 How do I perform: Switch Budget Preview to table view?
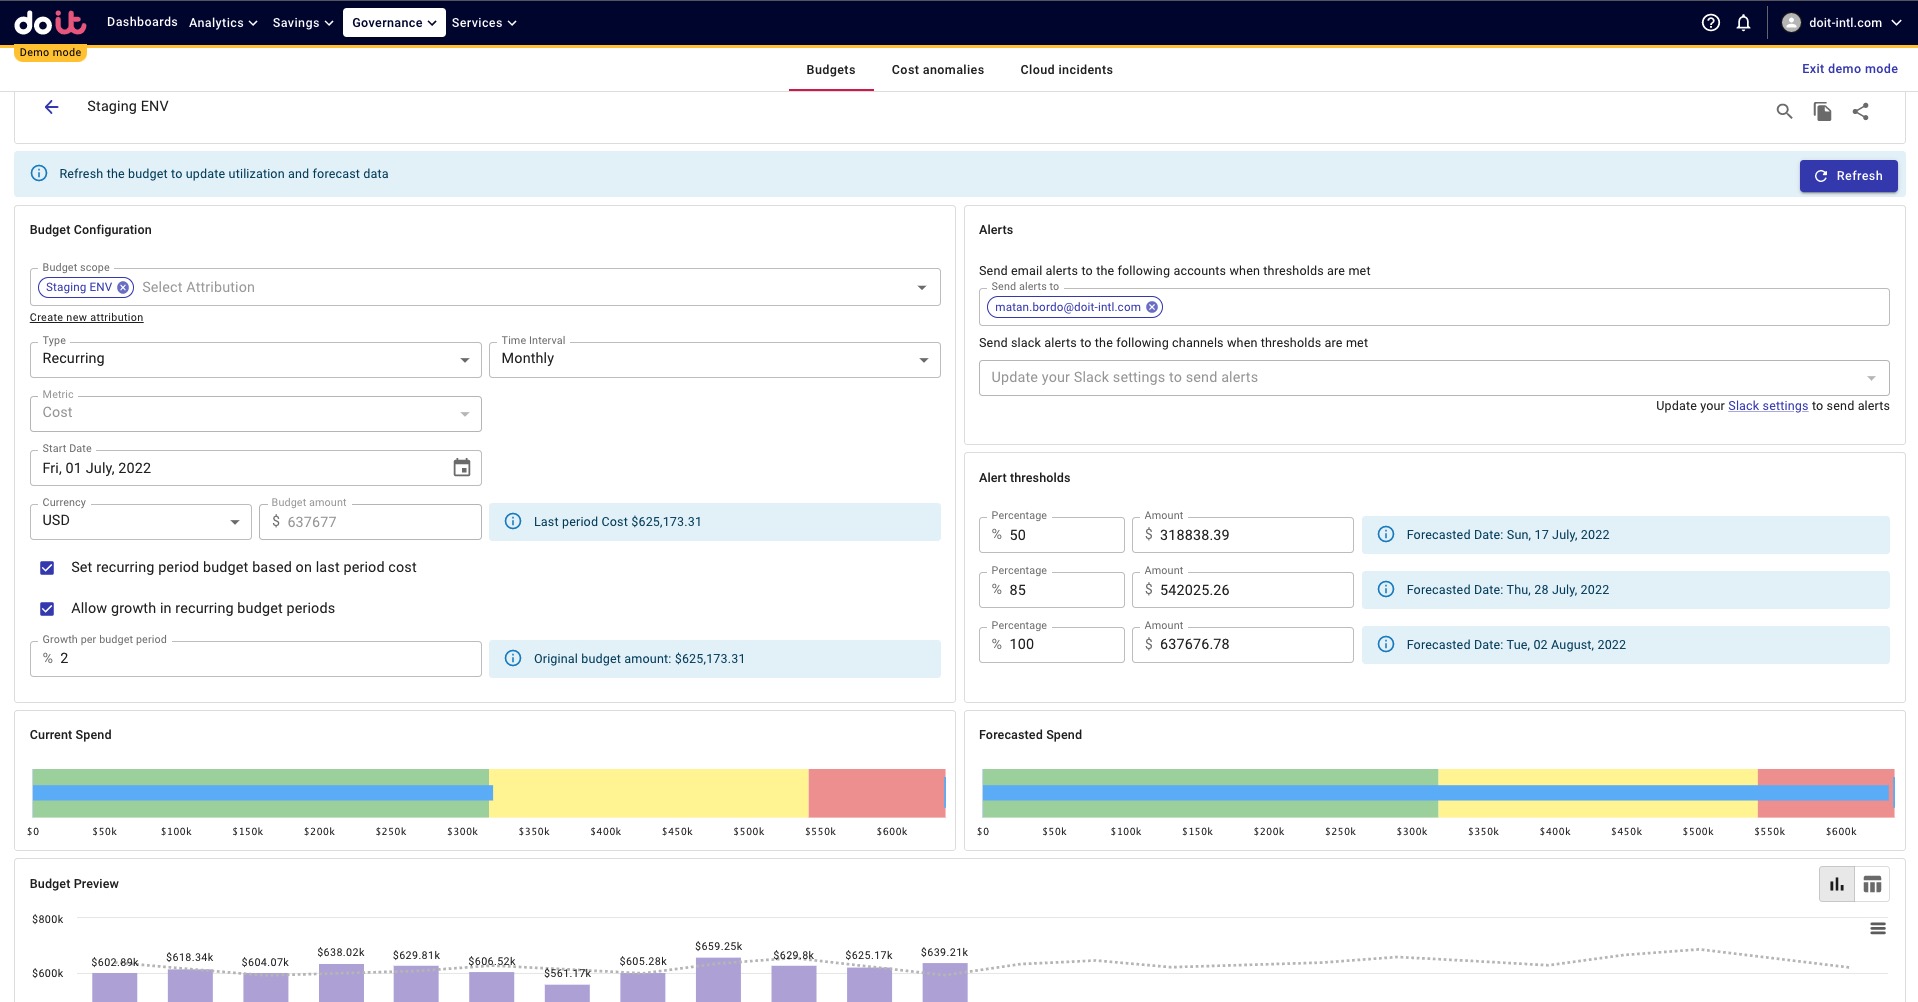[1873, 884]
